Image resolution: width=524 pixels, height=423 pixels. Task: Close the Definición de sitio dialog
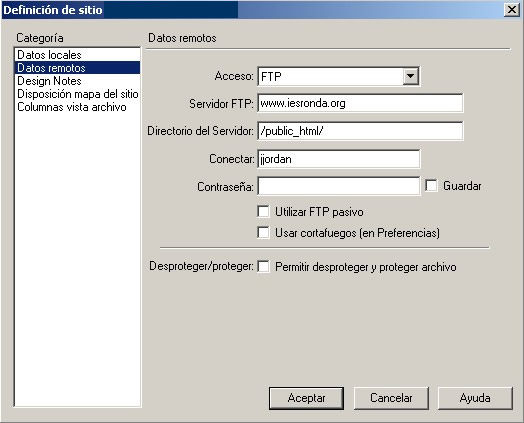(512, 10)
